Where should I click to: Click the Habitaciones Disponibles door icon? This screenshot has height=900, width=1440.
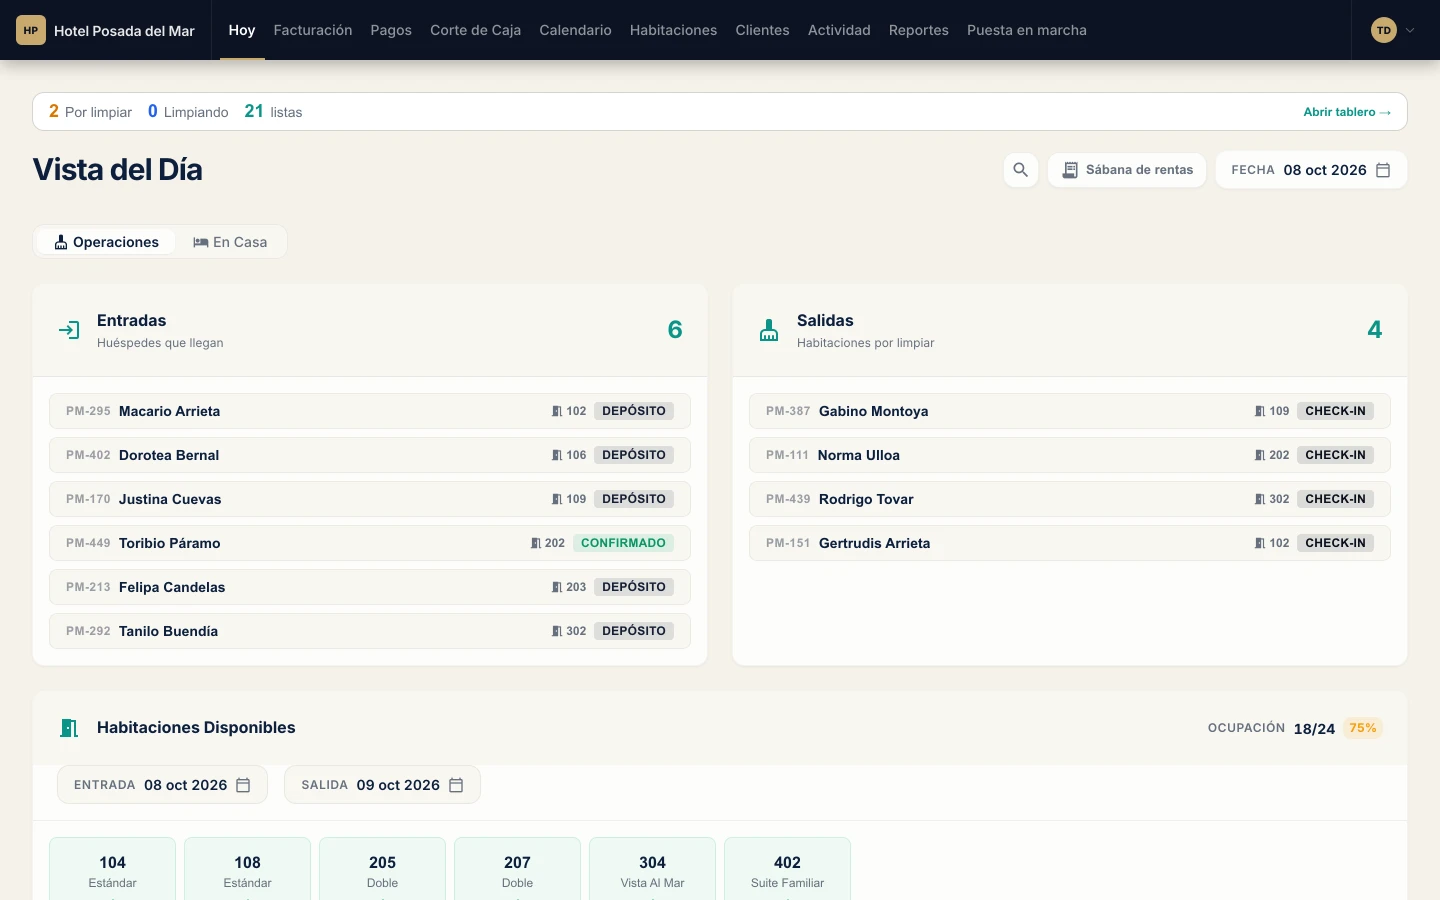click(x=69, y=728)
